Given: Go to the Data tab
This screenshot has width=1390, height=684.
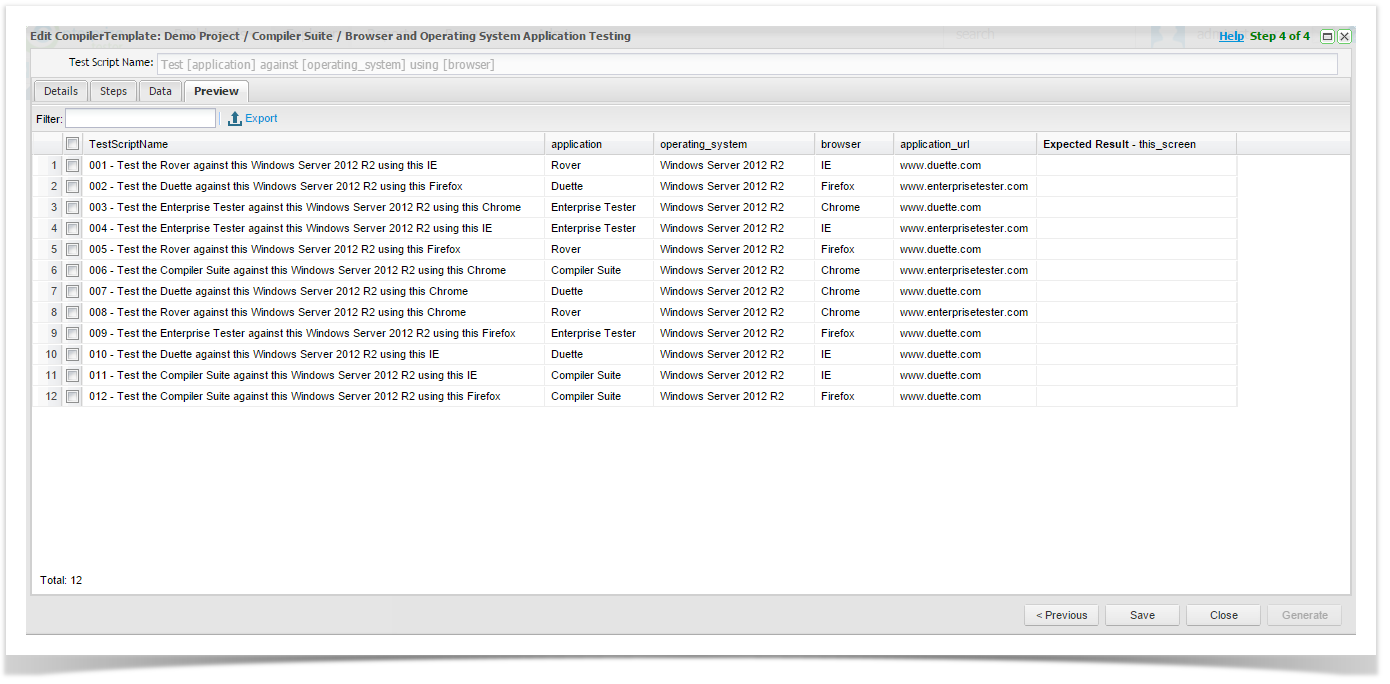Looking at the screenshot, I should point(160,91).
